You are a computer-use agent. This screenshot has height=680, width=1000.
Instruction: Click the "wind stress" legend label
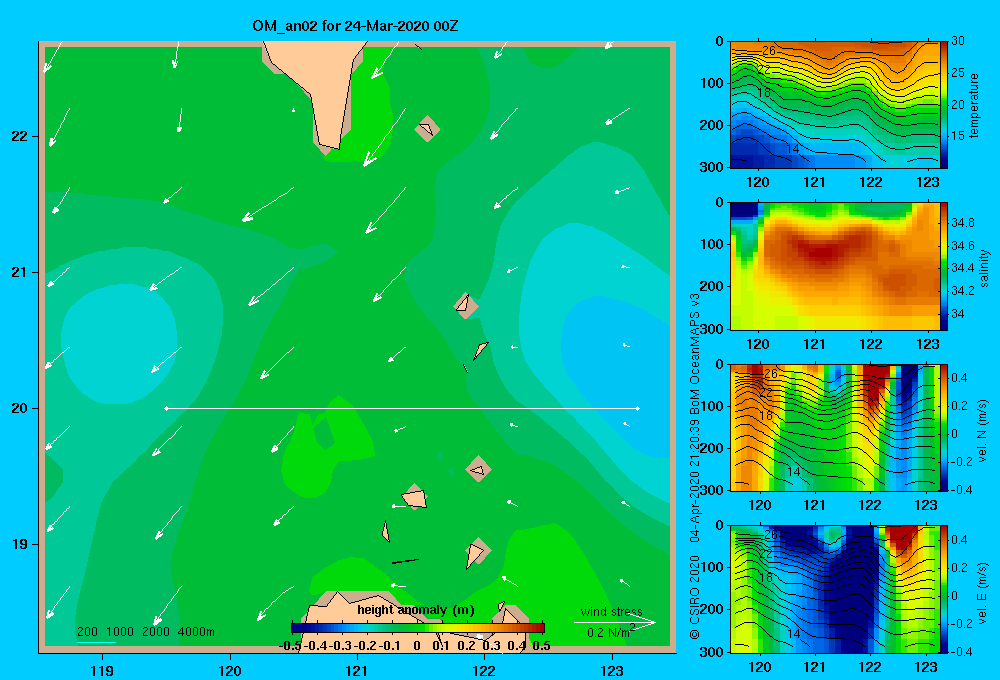[611, 612]
